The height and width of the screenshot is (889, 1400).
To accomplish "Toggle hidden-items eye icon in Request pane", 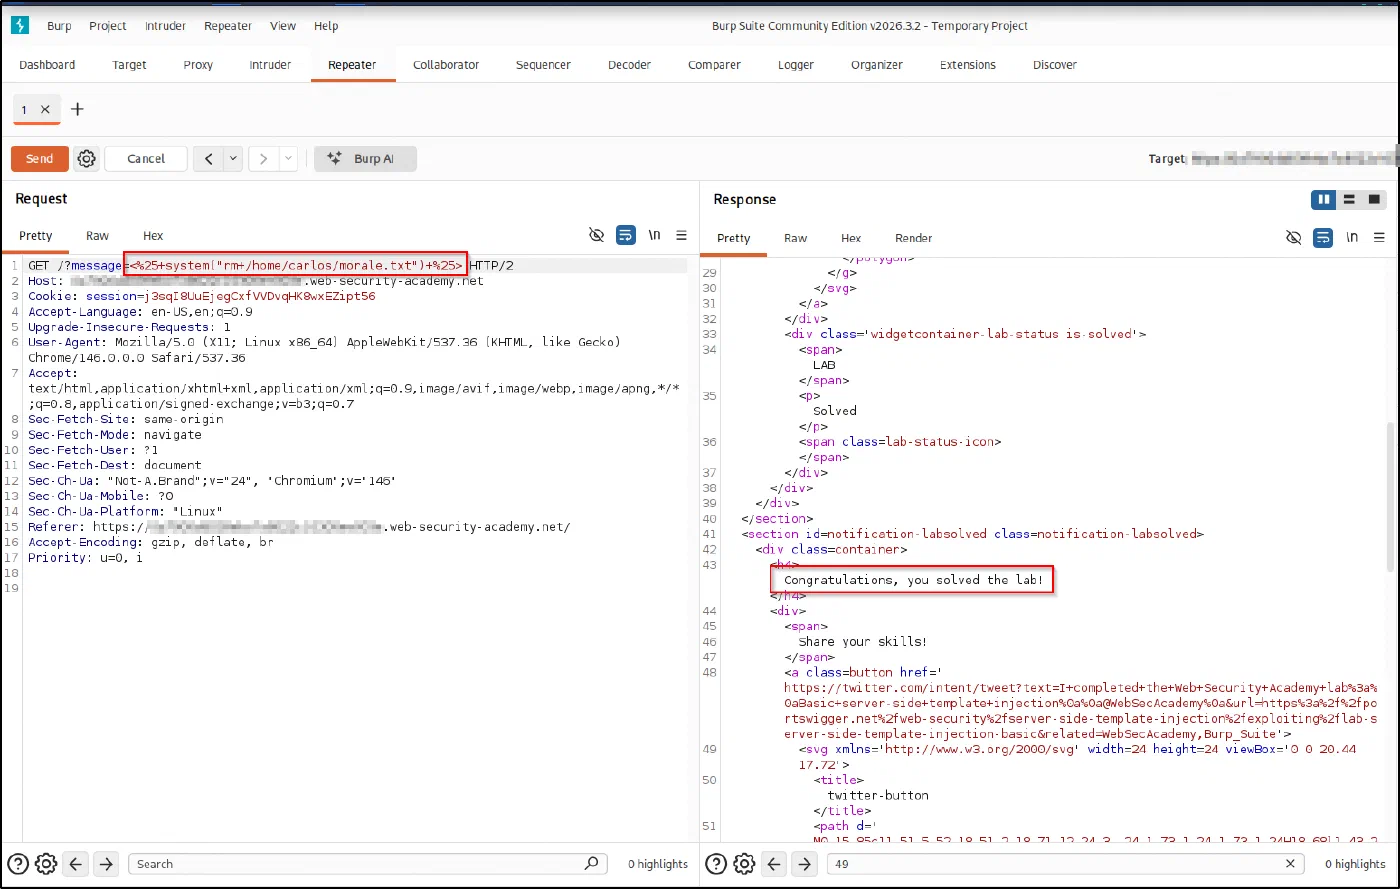I will tap(597, 236).
